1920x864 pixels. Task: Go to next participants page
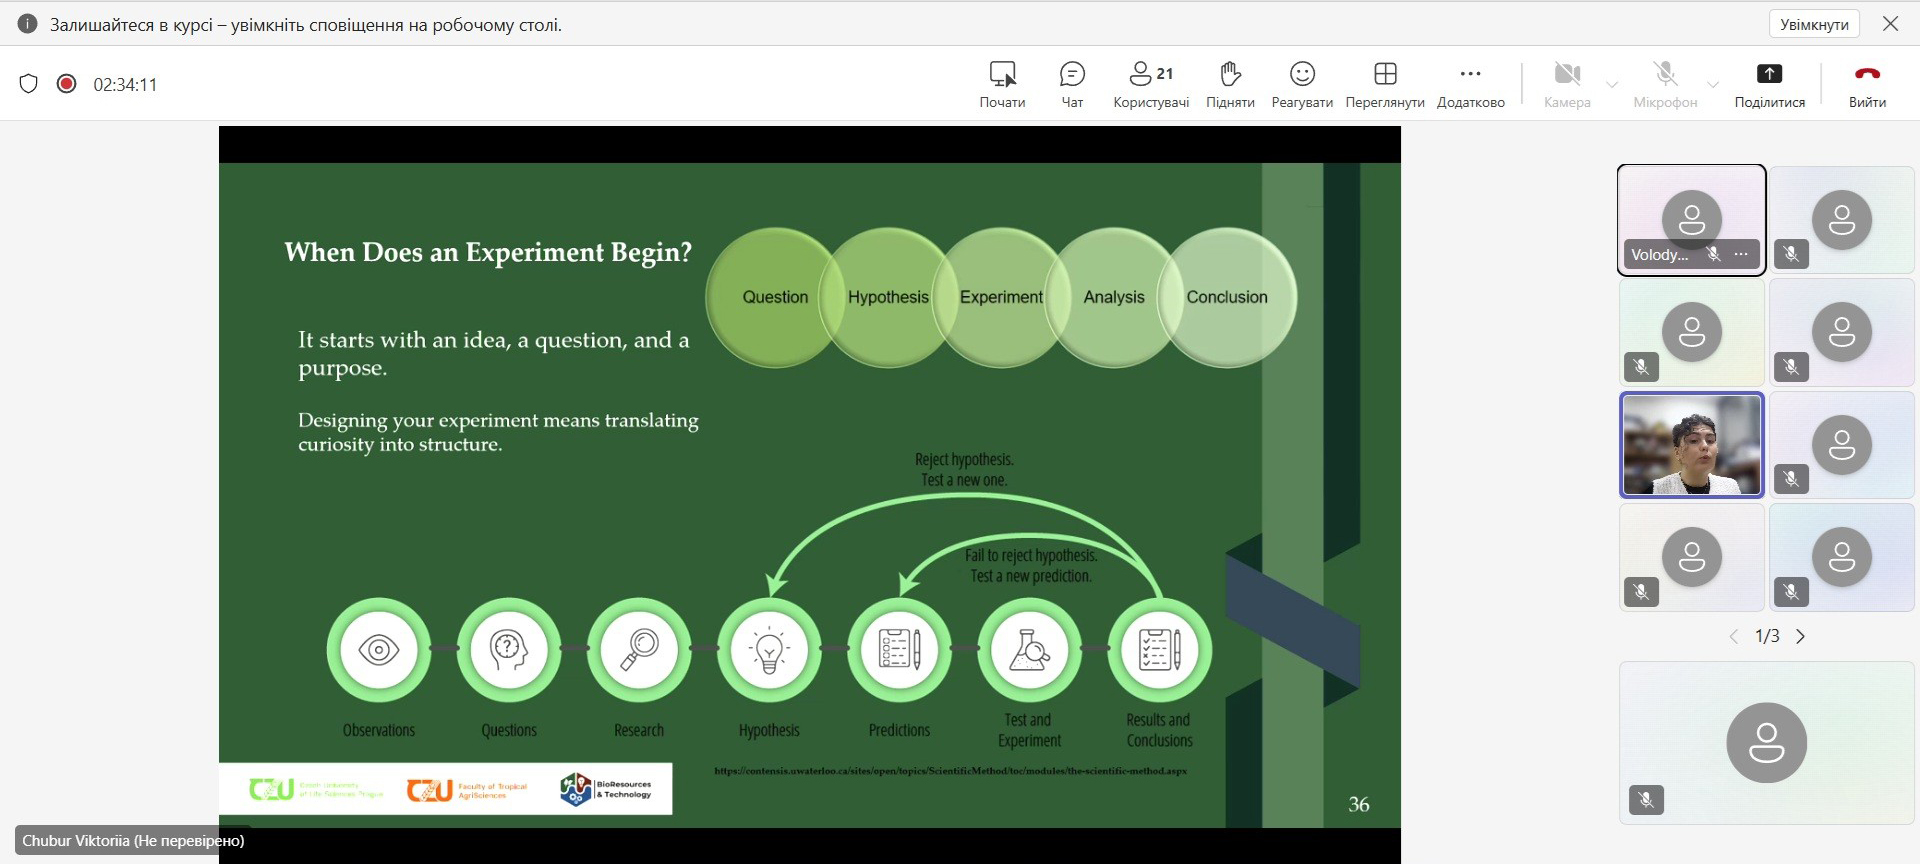(1801, 636)
